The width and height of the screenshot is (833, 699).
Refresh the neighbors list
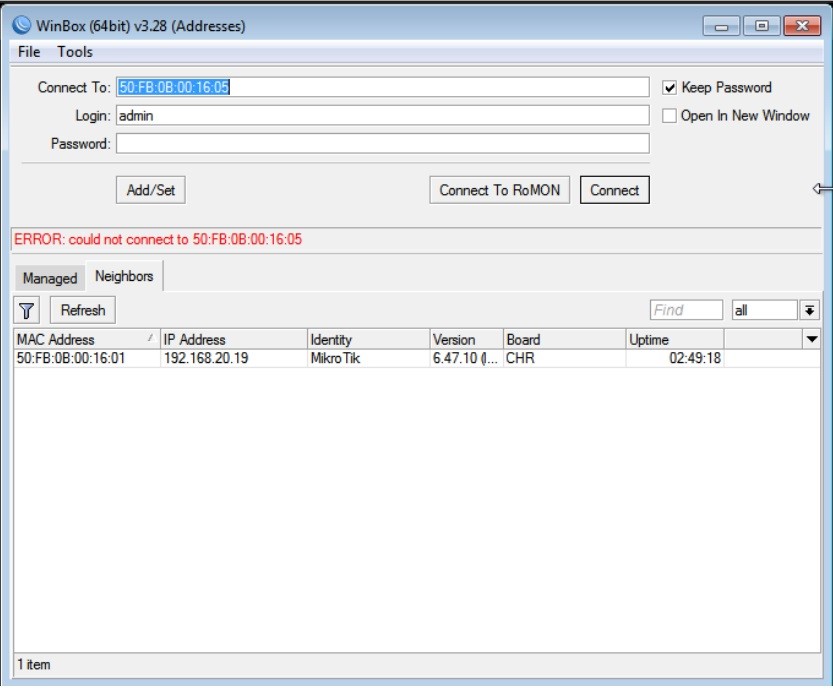pyautogui.click(x=83, y=310)
